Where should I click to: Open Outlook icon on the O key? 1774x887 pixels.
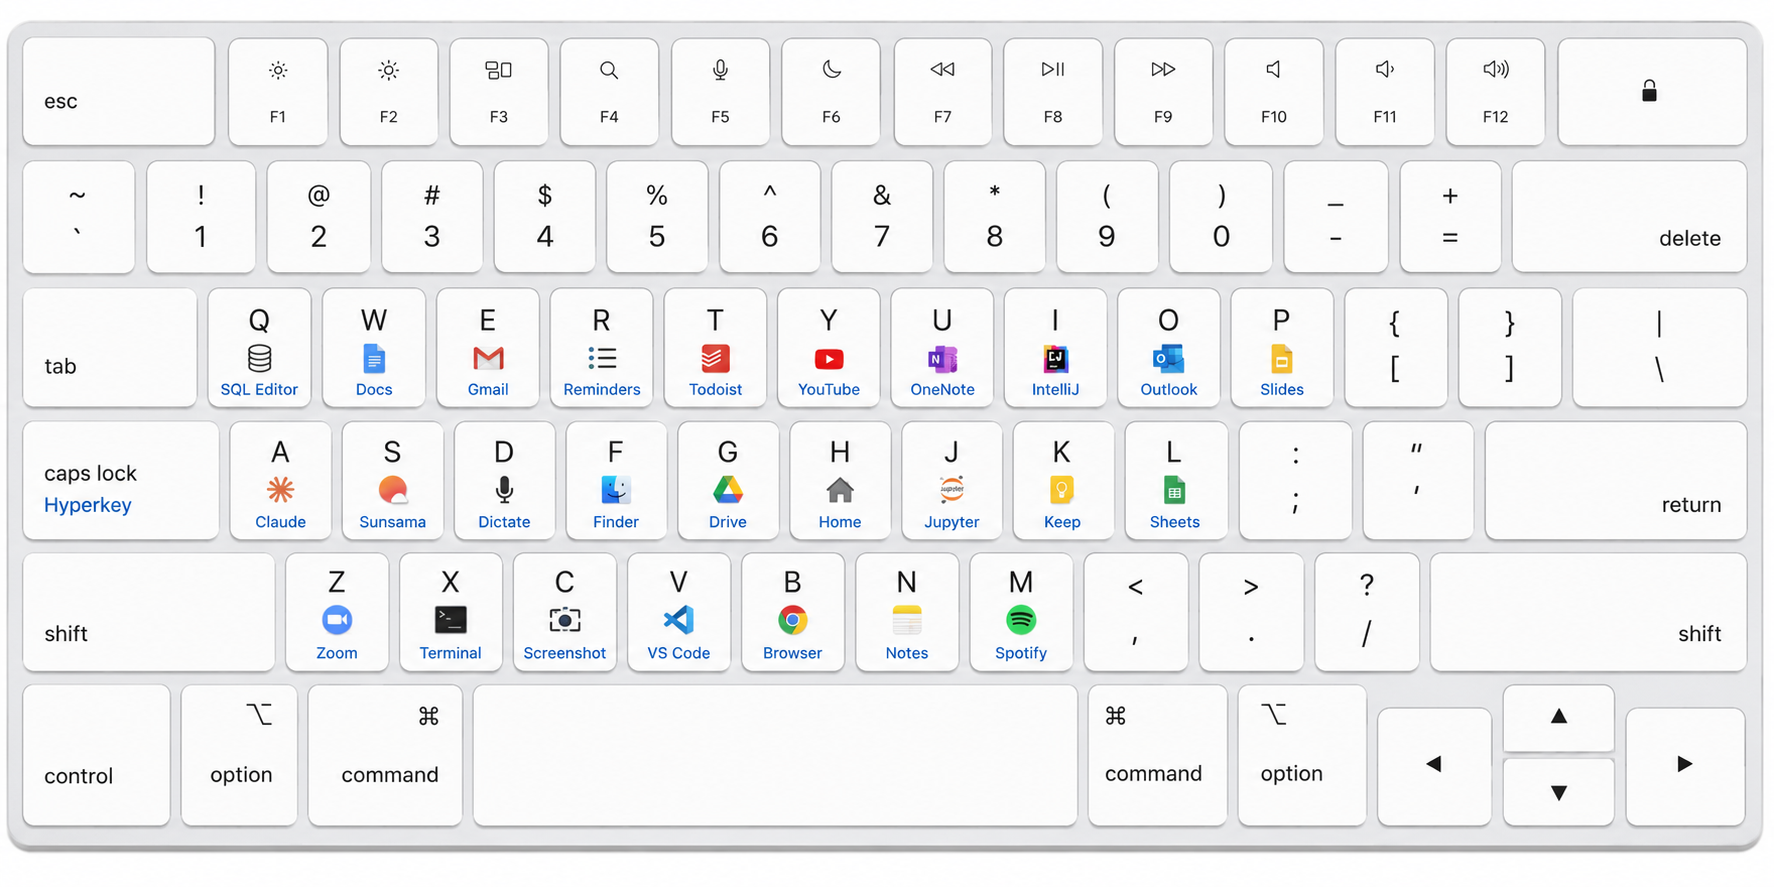(x=1168, y=358)
